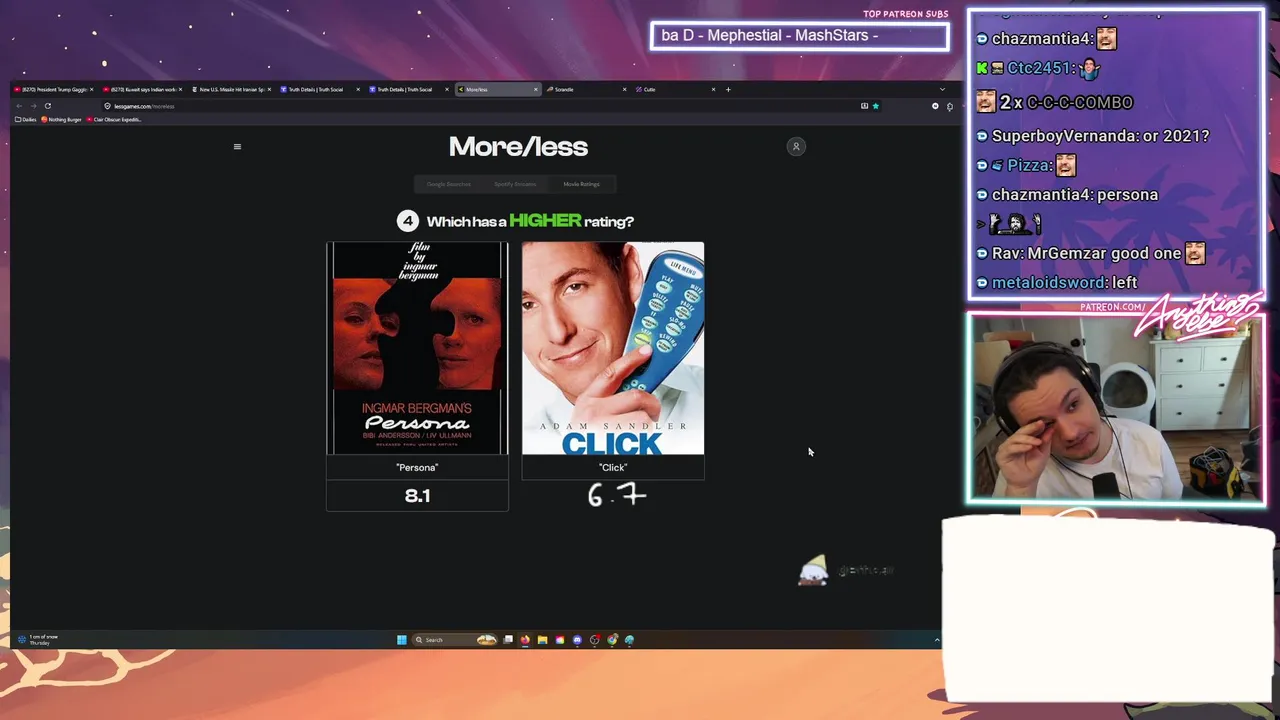Pick the Click movie poster
Image resolution: width=1280 pixels, height=720 pixels.
point(613,348)
